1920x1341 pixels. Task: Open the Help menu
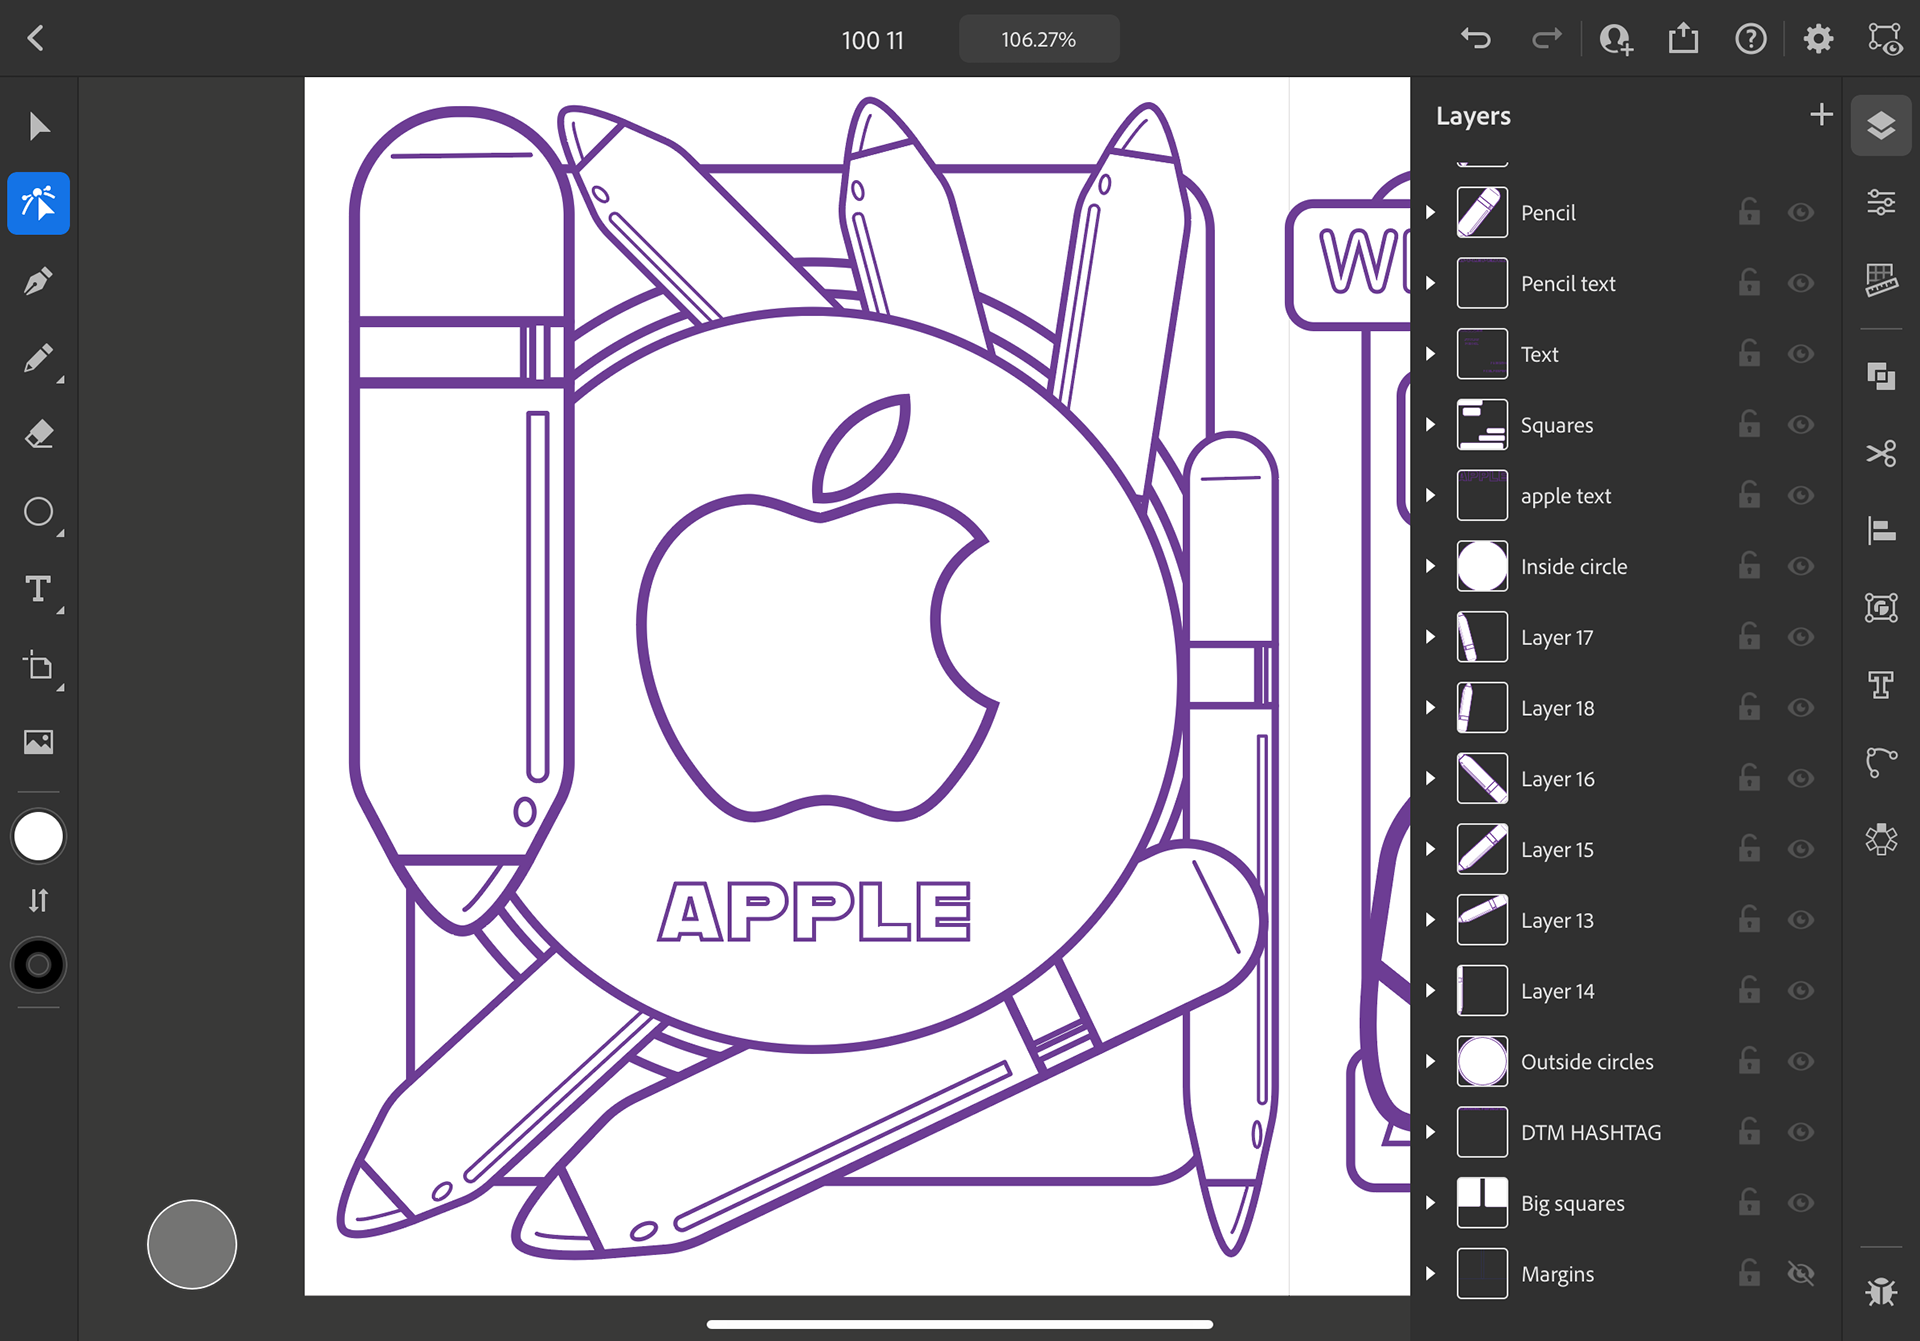point(1751,39)
